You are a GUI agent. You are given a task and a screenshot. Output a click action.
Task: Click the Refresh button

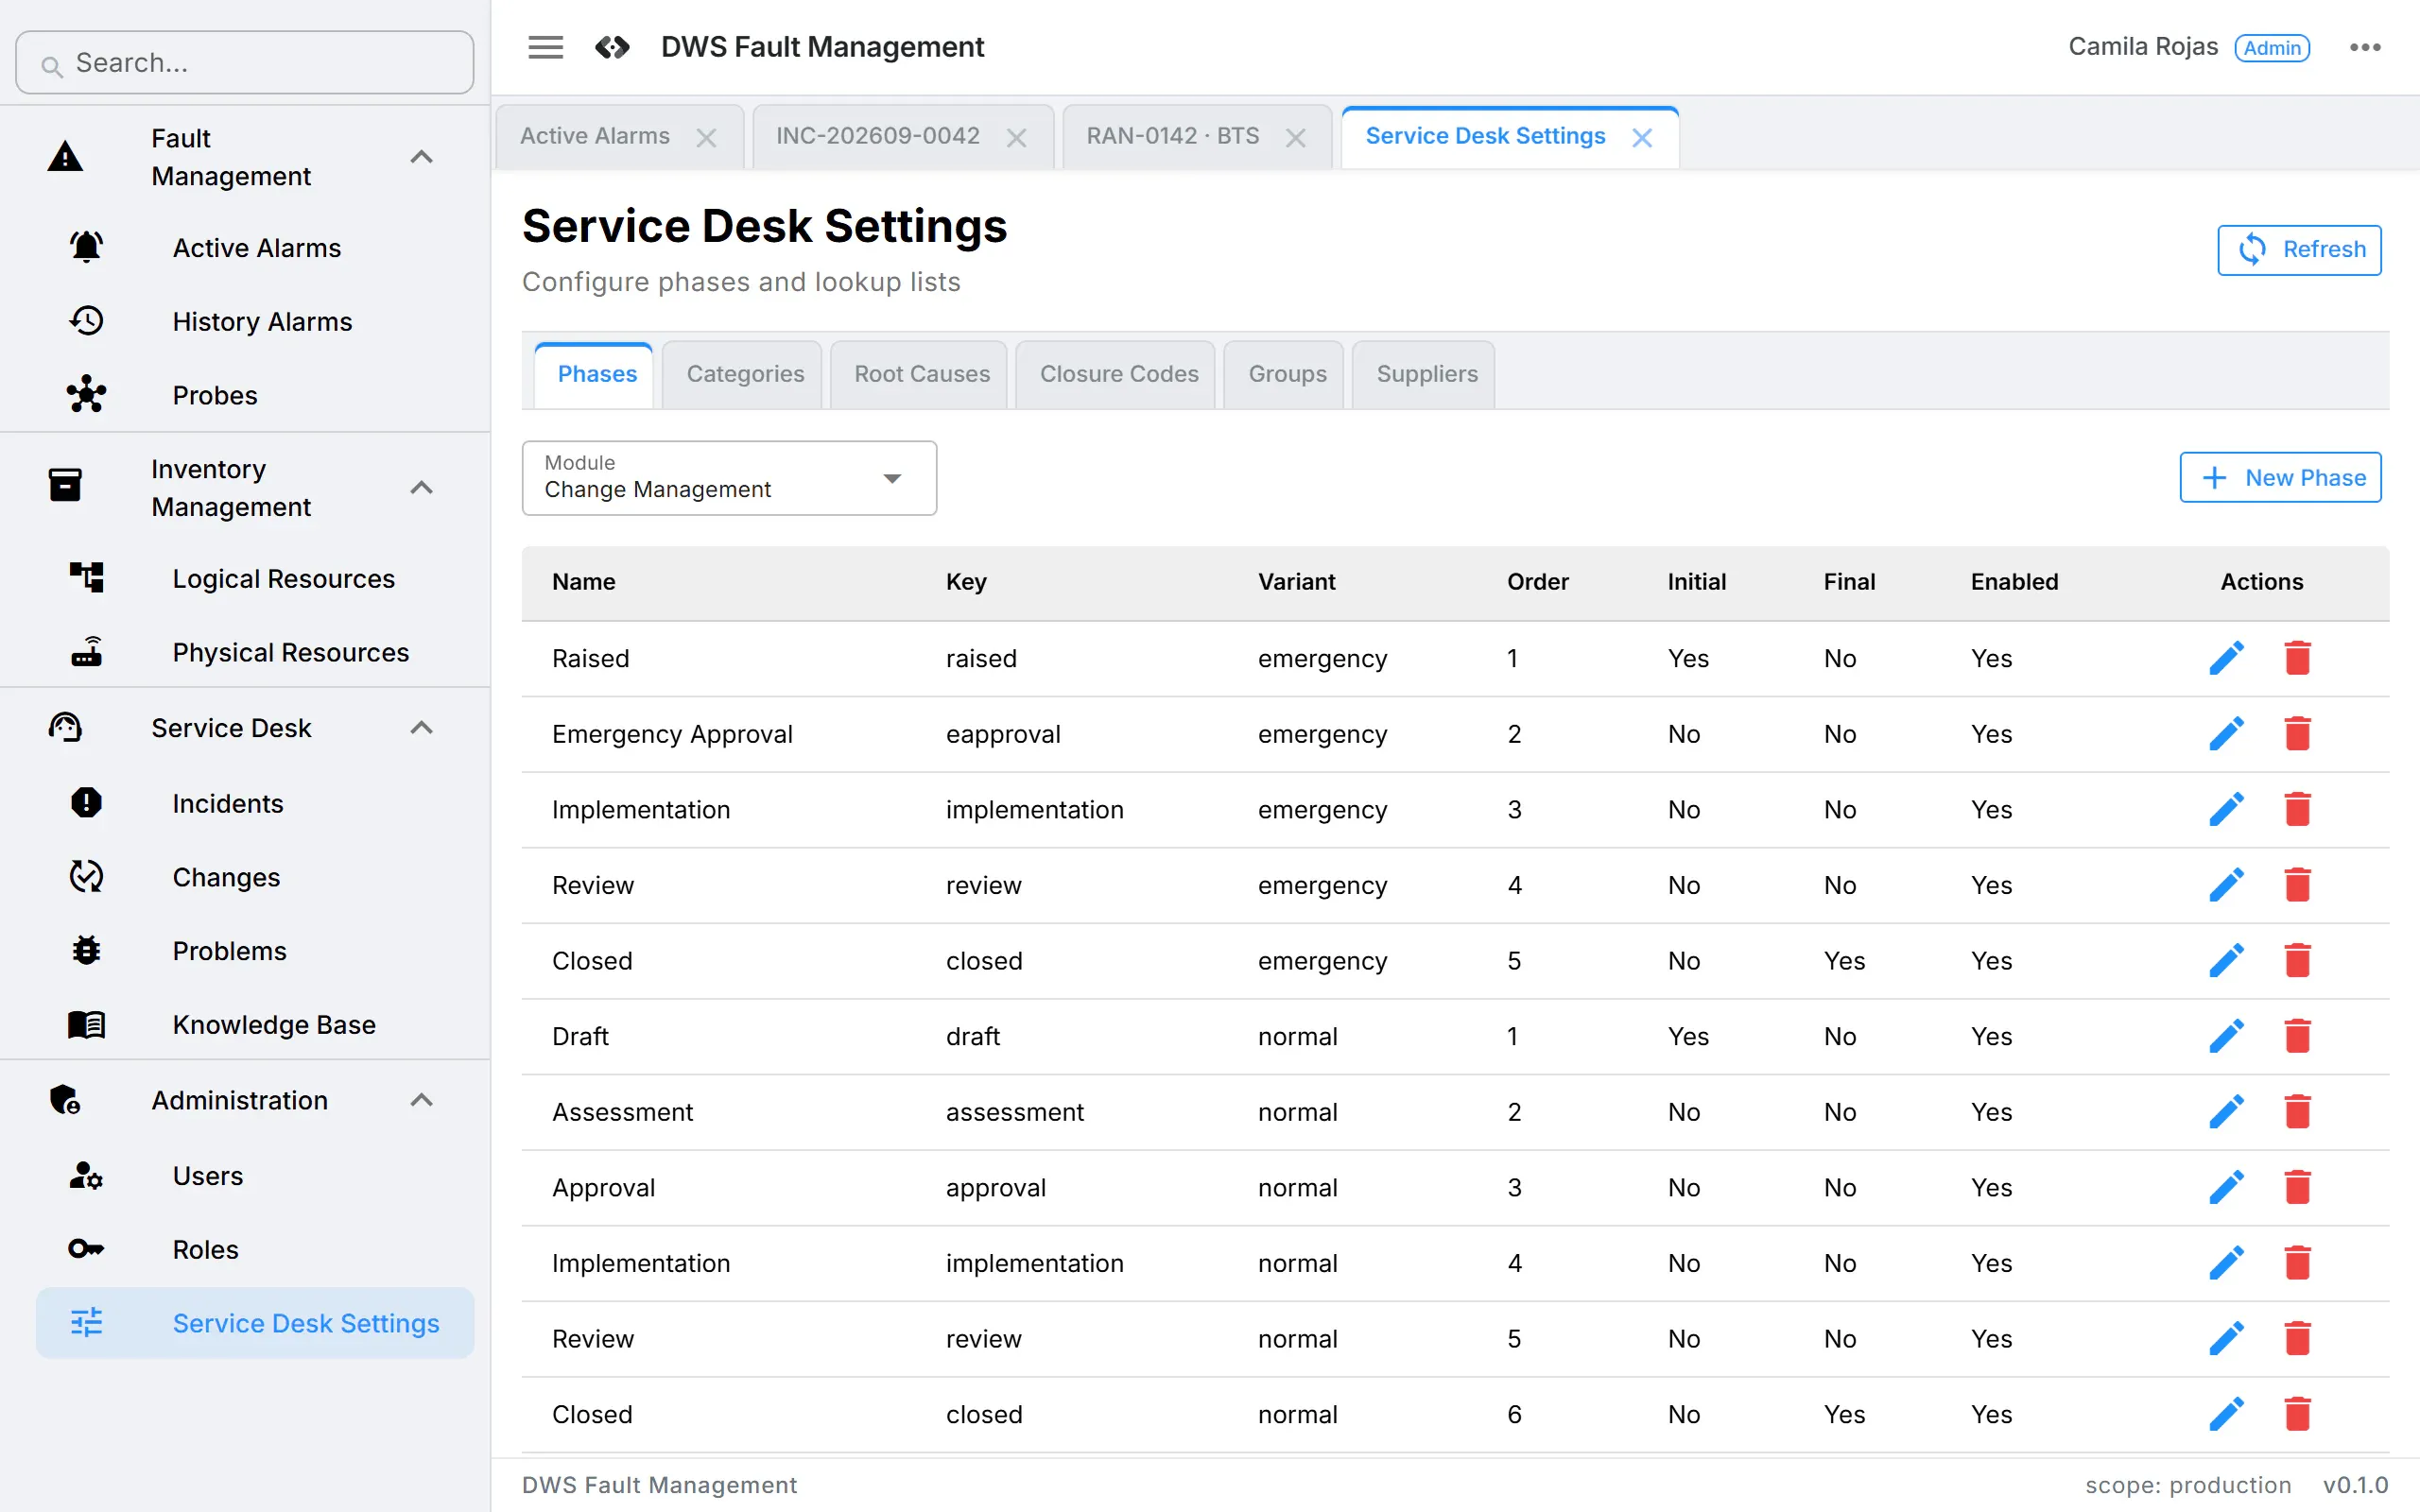pos(2299,249)
